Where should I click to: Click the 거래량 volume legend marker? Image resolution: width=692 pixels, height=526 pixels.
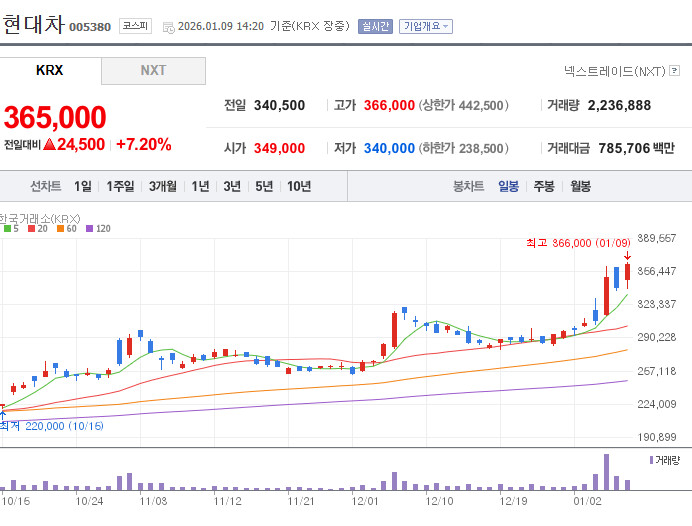tap(651, 460)
